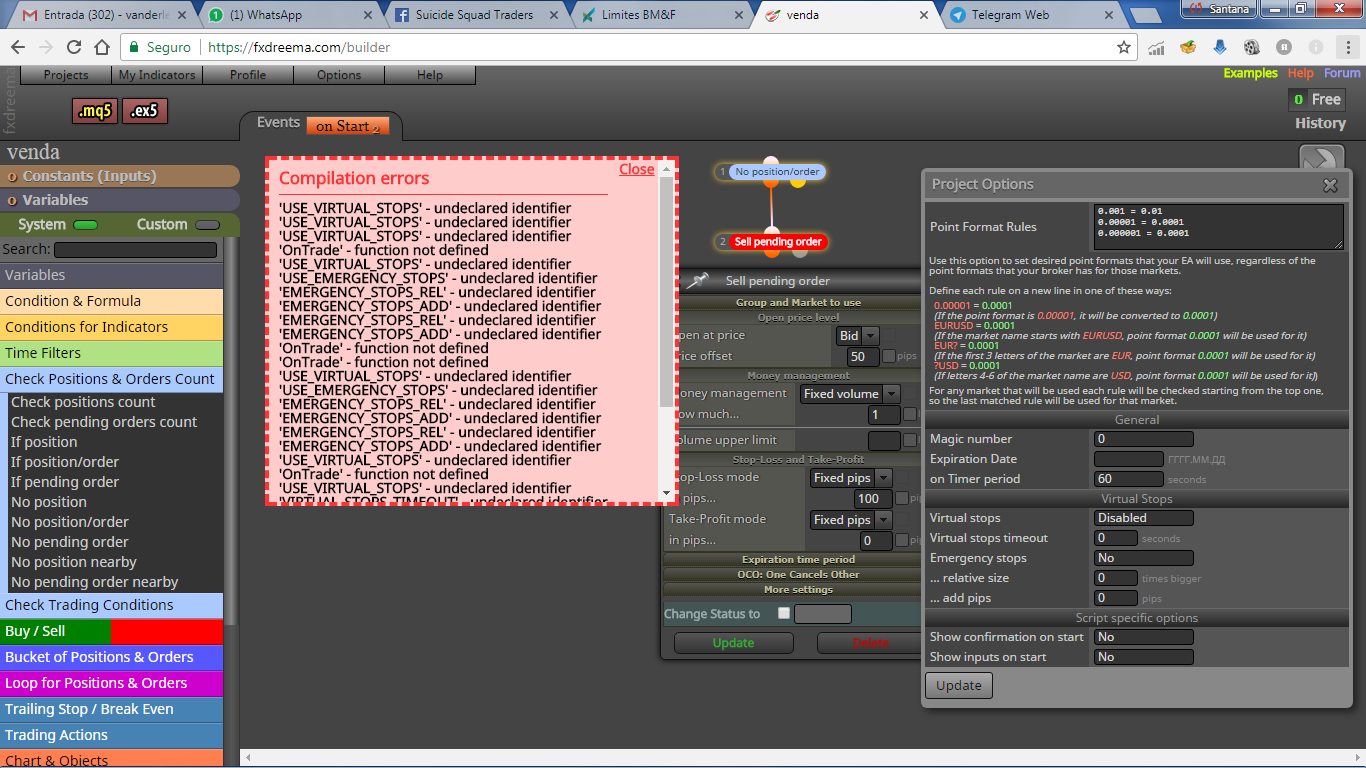Click the compilation errors scrollbar down arrow
1366x768 pixels.
(x=667, y=493)
